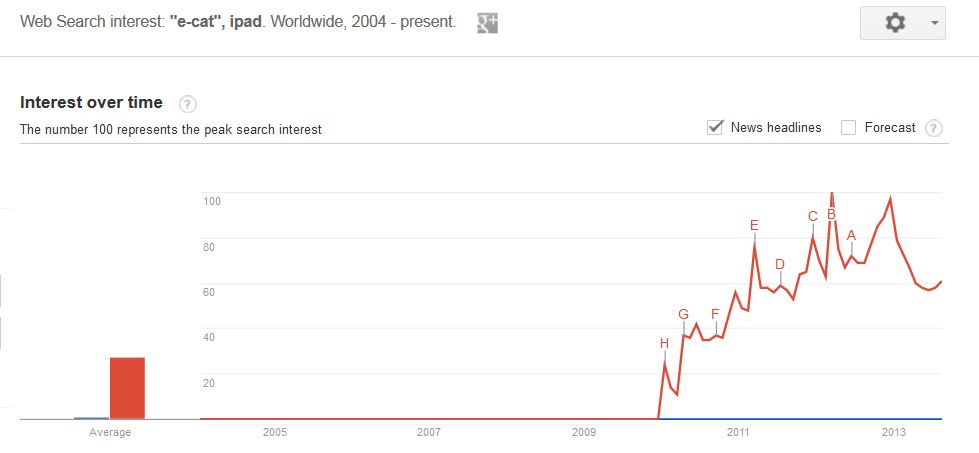The width and height of the screenshot is (979, 453).
Task: Select news headline marker E
Action: [754, 225]
